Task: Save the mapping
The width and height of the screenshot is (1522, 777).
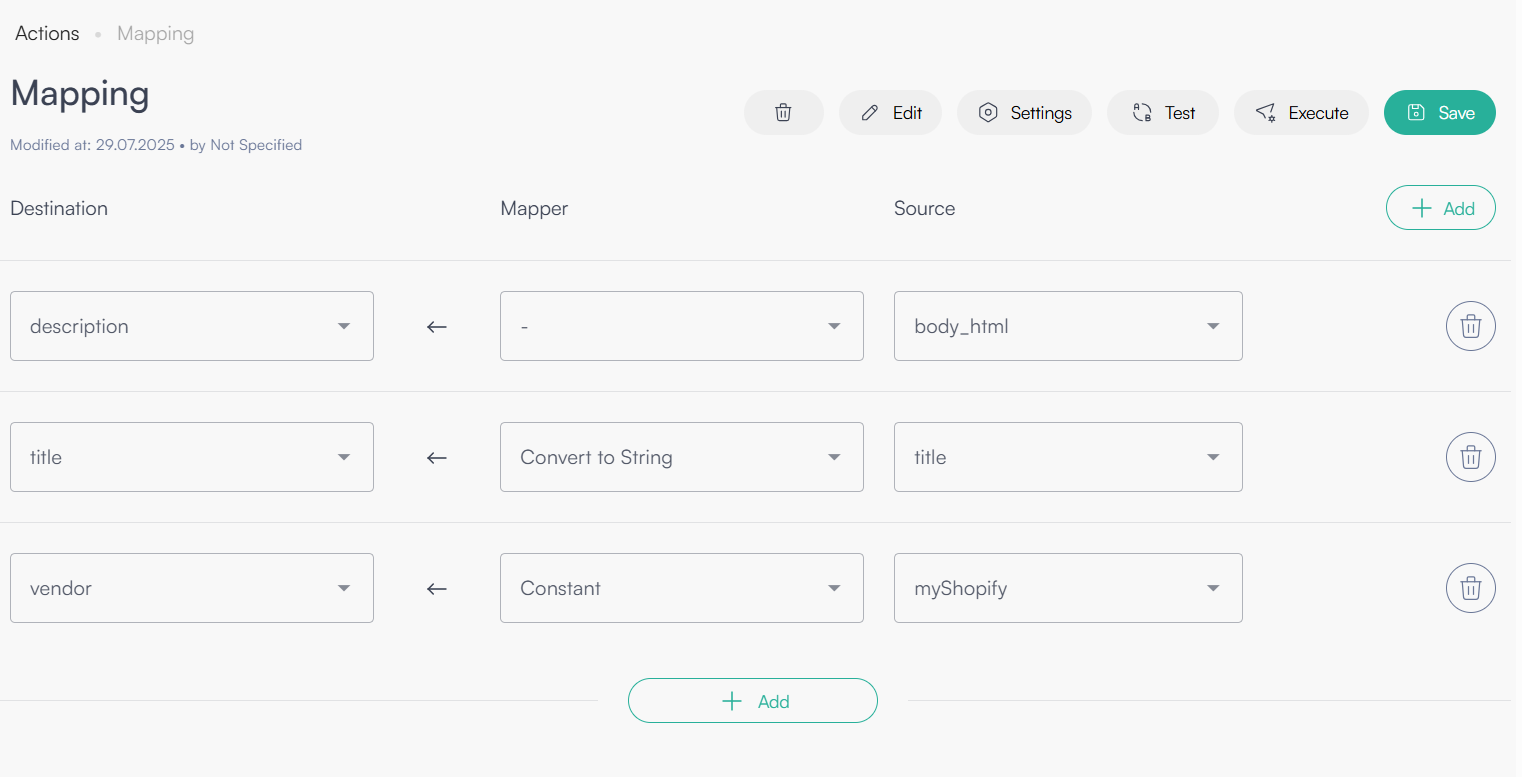Action: pyautogui.click(x=1439, y=113)
